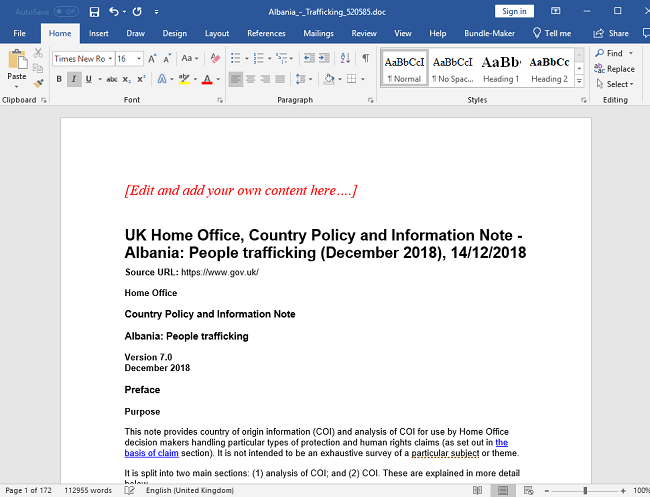This screenshot has height=497, width=650.
Task: Open the References tab
Action: point(266,34)
